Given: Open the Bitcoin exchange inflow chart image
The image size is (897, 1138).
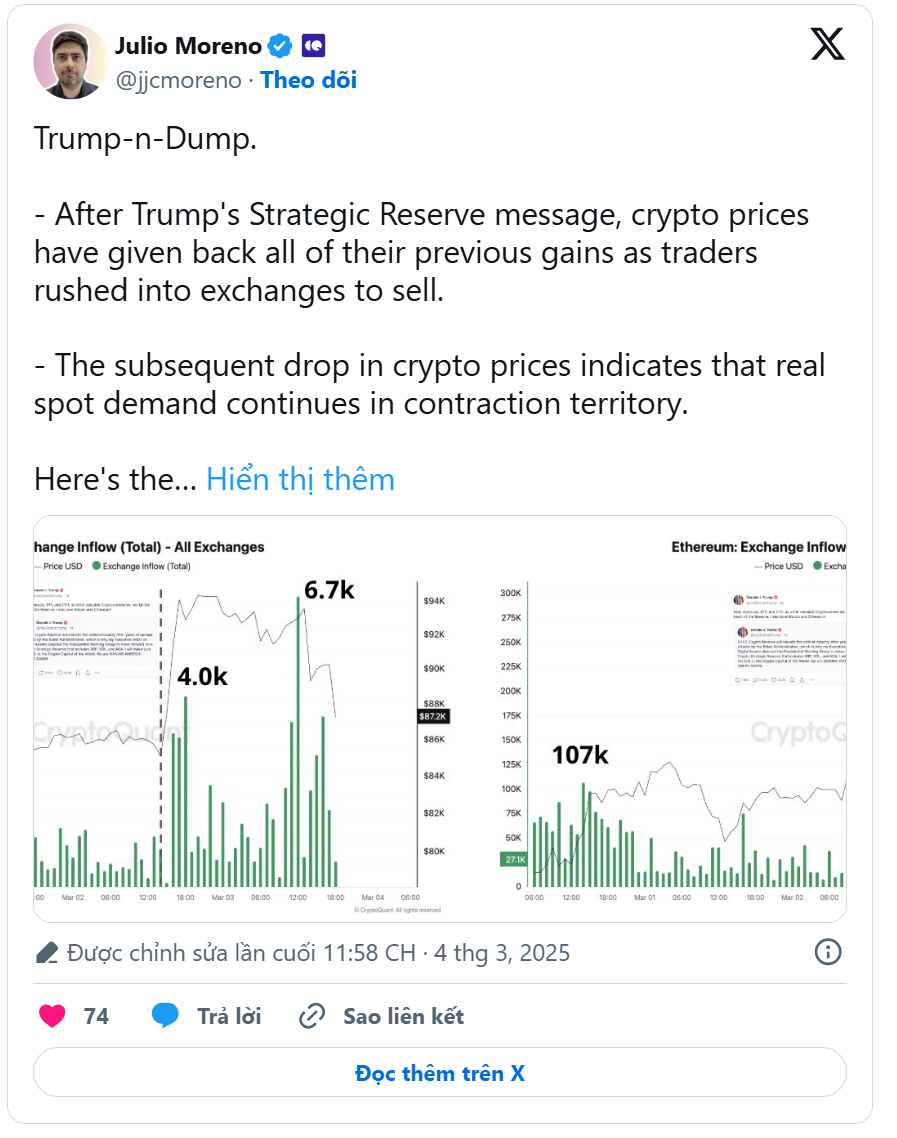Looking at the screenshot, I should pos(242,719).
